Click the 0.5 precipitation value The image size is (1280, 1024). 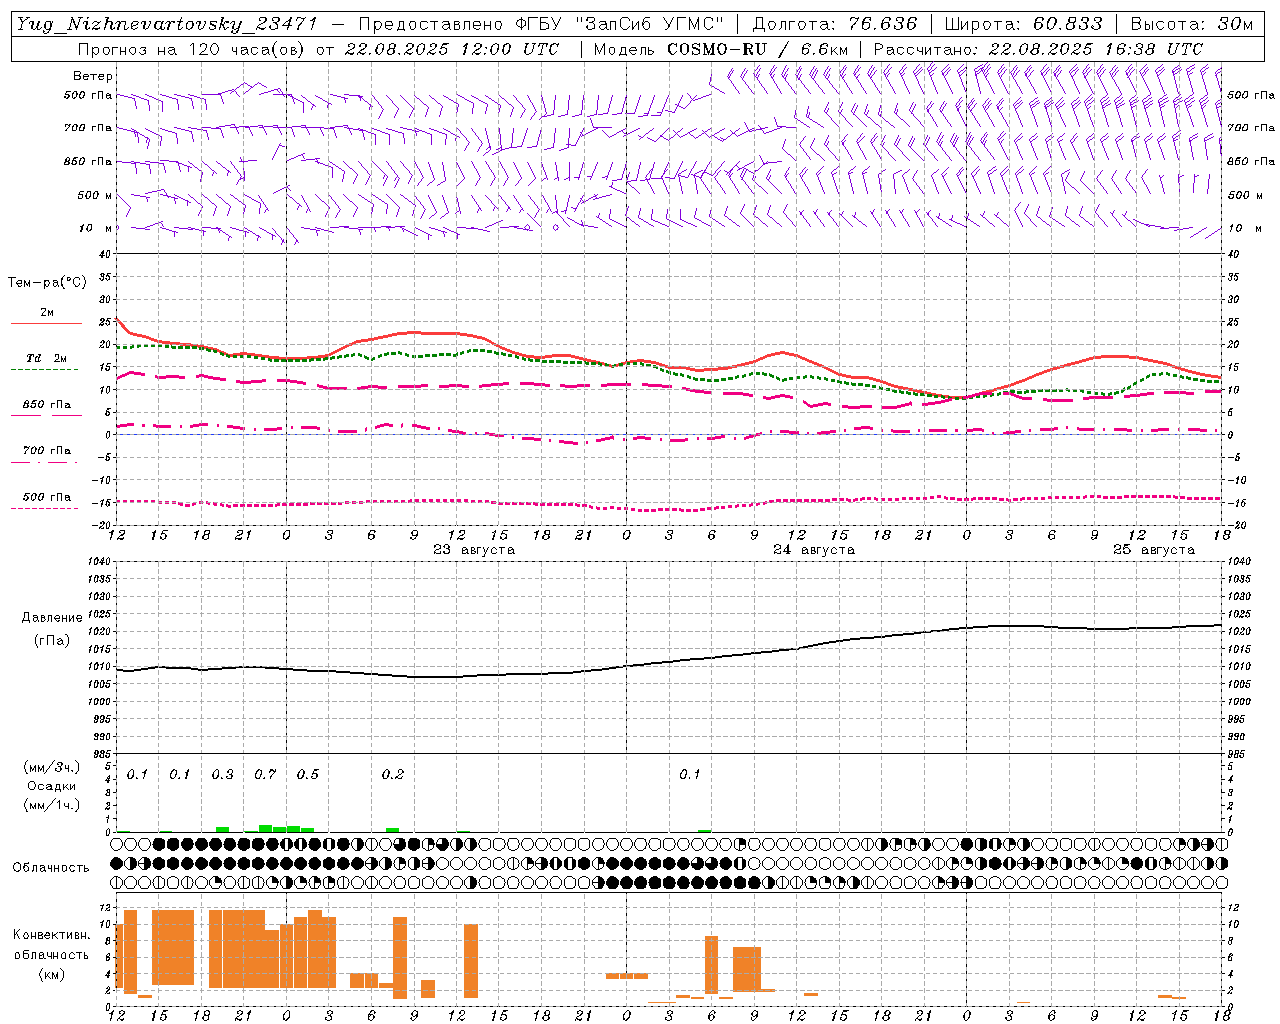[x=308, y=775]
